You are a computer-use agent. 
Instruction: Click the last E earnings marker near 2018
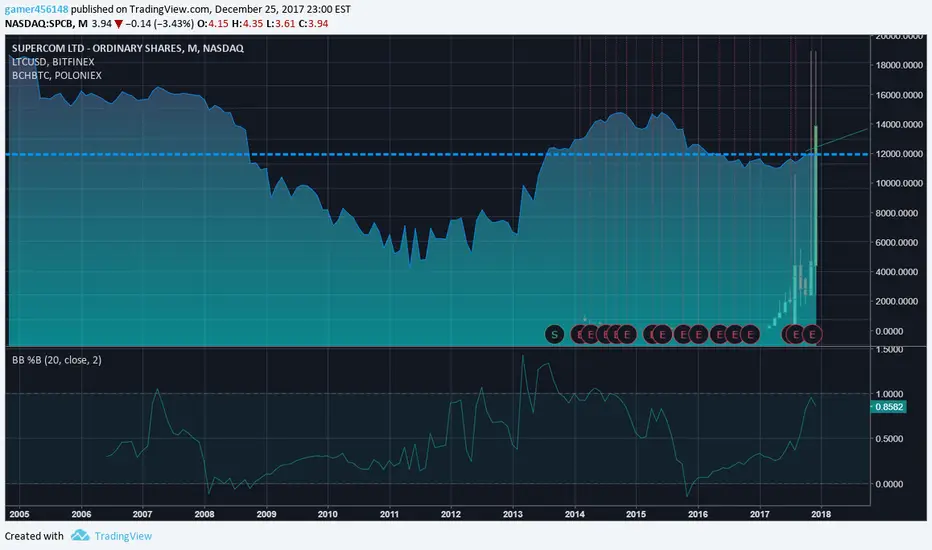[x=812, y=334]
